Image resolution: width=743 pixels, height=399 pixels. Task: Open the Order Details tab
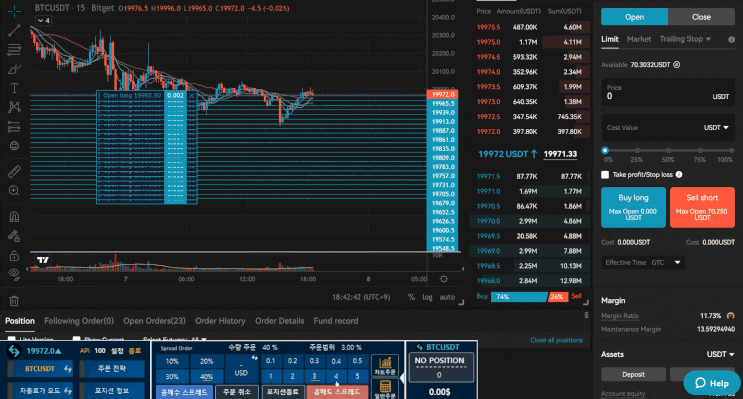280,321
